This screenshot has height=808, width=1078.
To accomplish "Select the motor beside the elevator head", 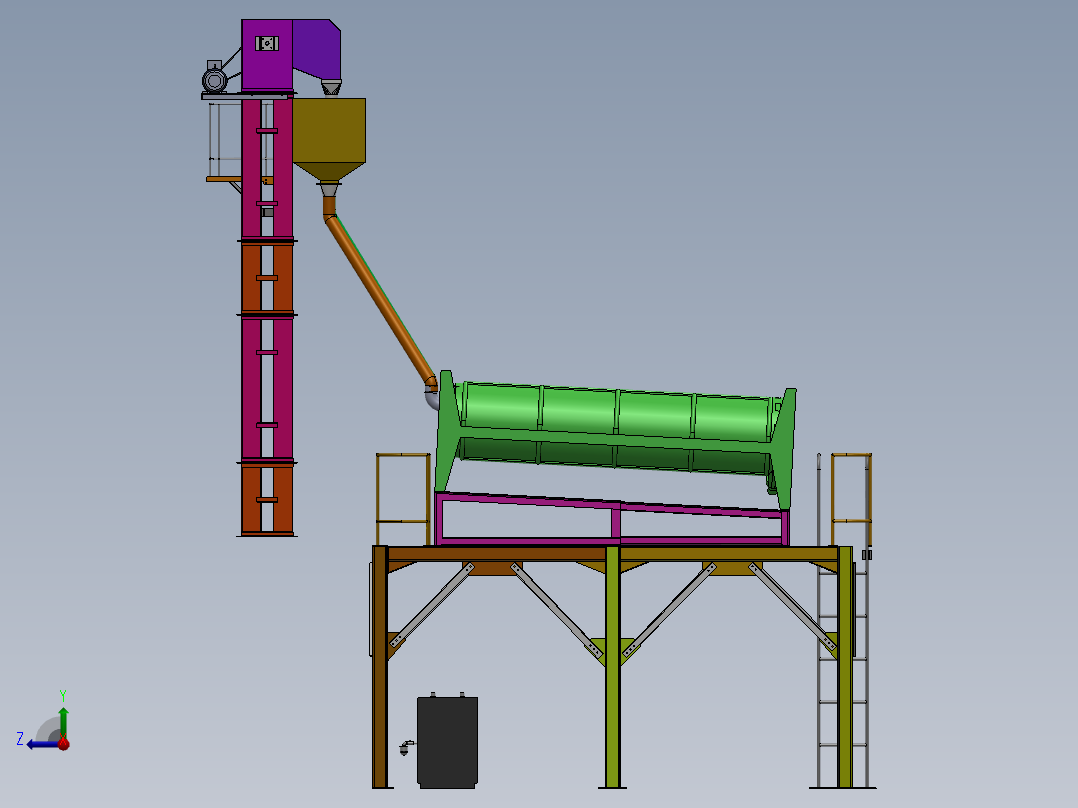I will point(214,77).
